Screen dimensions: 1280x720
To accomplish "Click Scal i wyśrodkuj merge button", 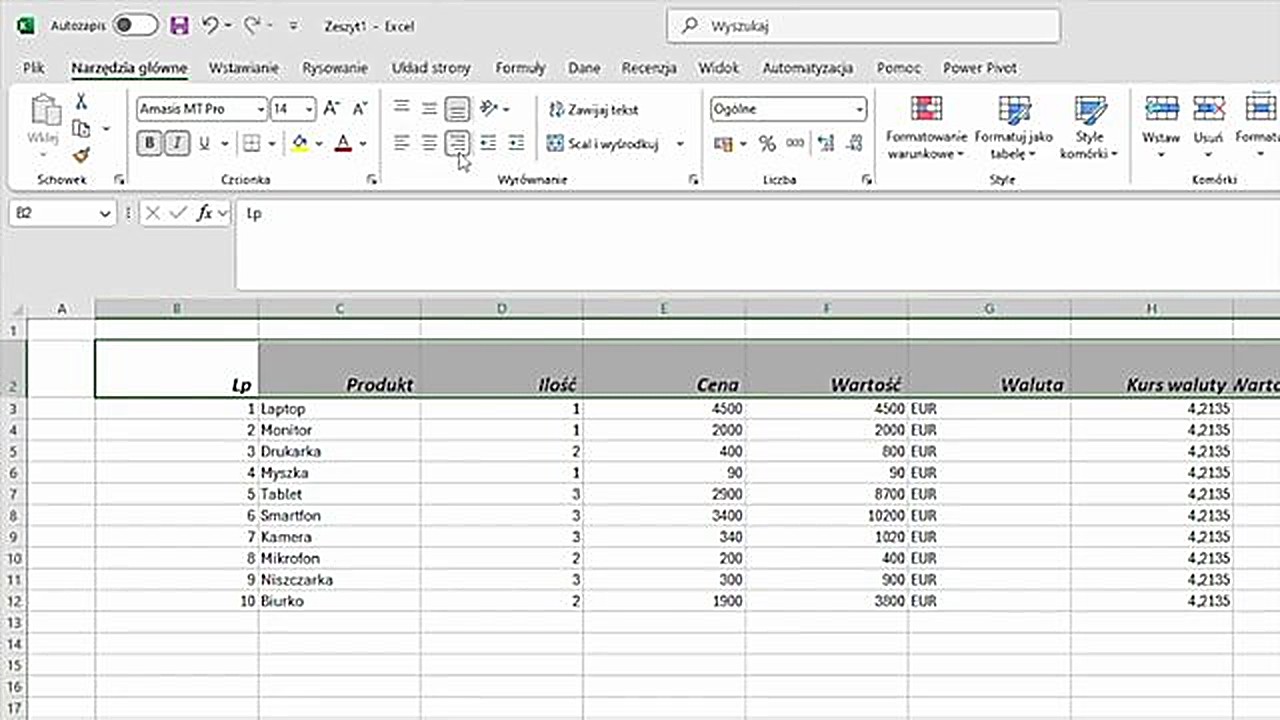I will point(604,144).
